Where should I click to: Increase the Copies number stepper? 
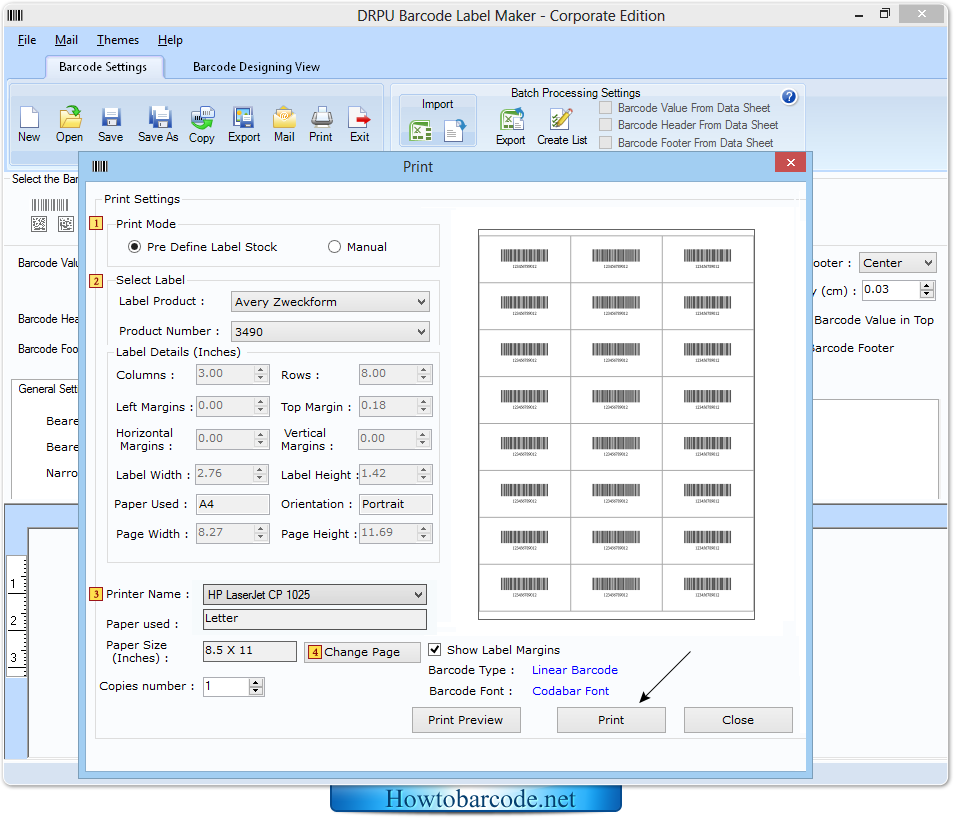(x=256, y=682)
